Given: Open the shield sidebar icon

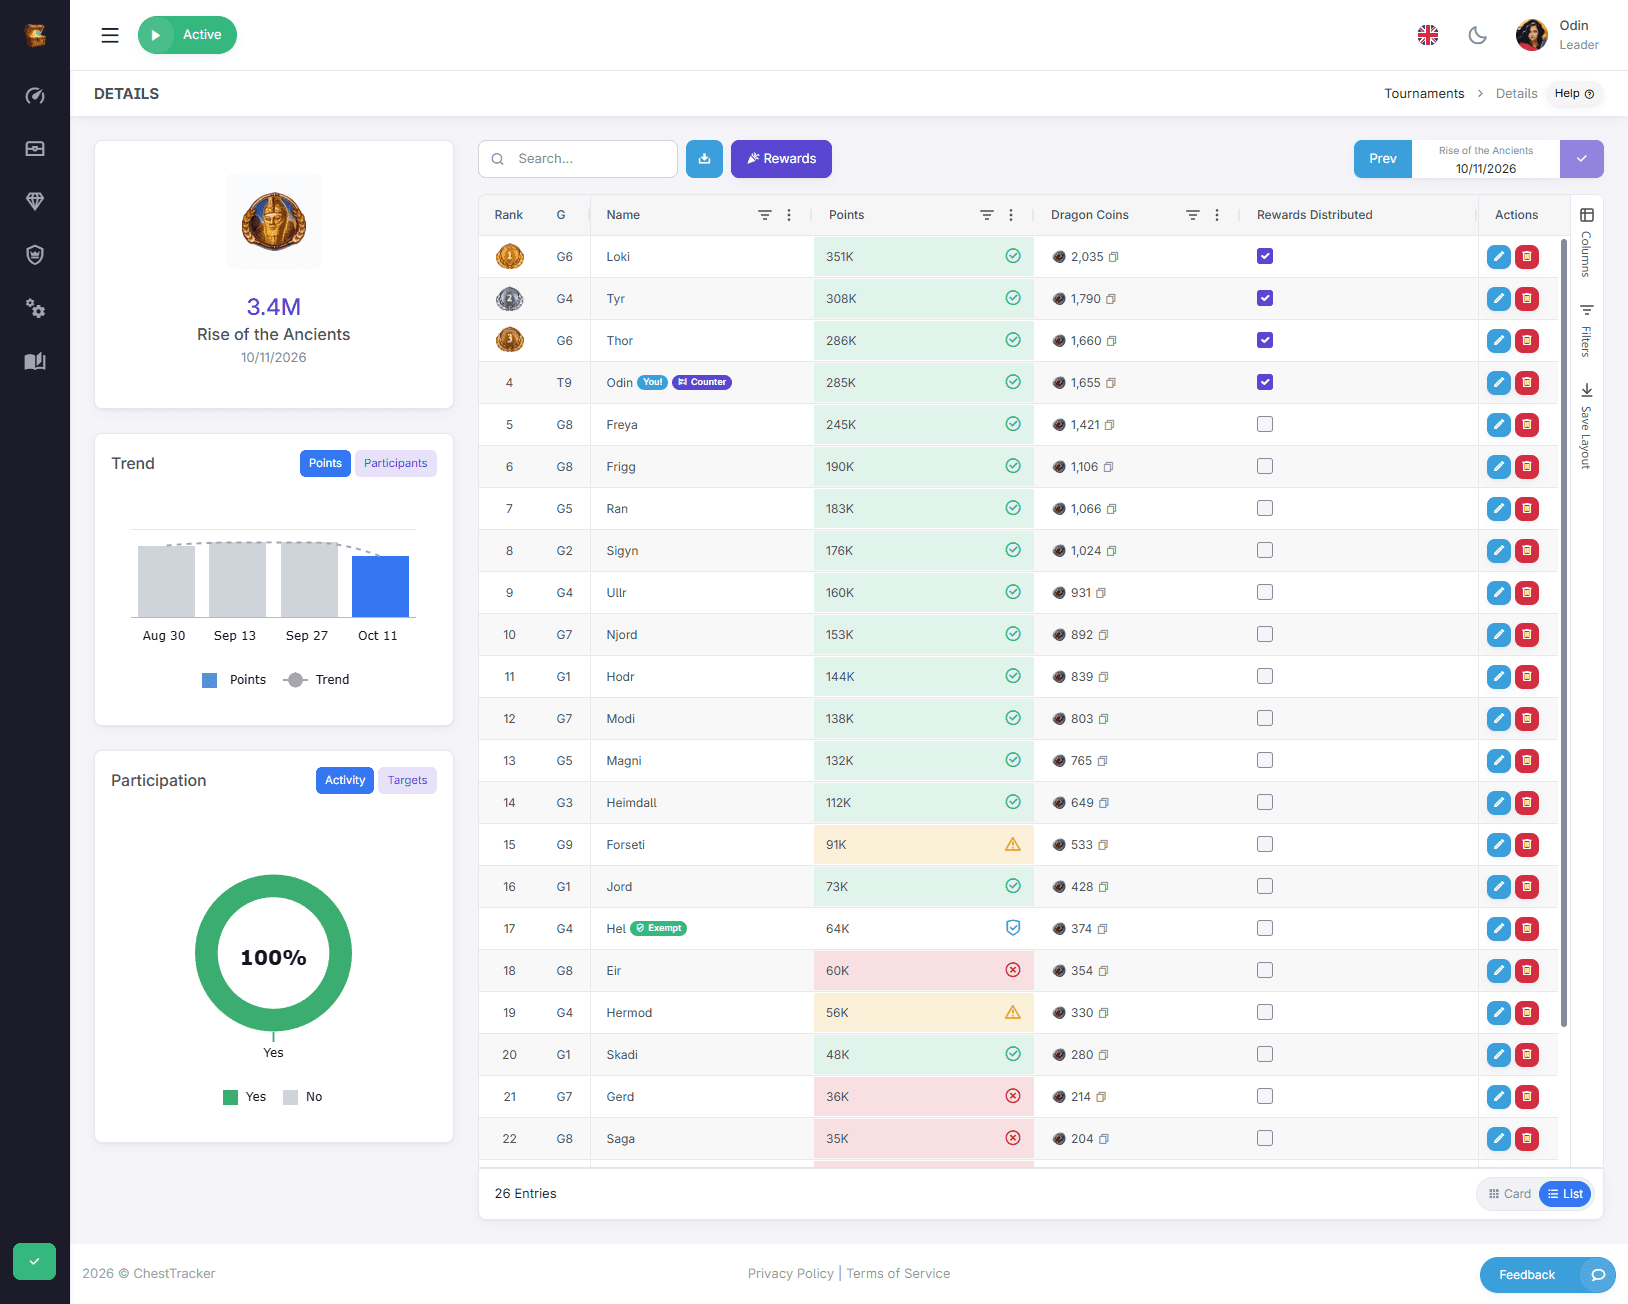Looking at the screenshot, I should pyautogui.click(x=35, y=255).
